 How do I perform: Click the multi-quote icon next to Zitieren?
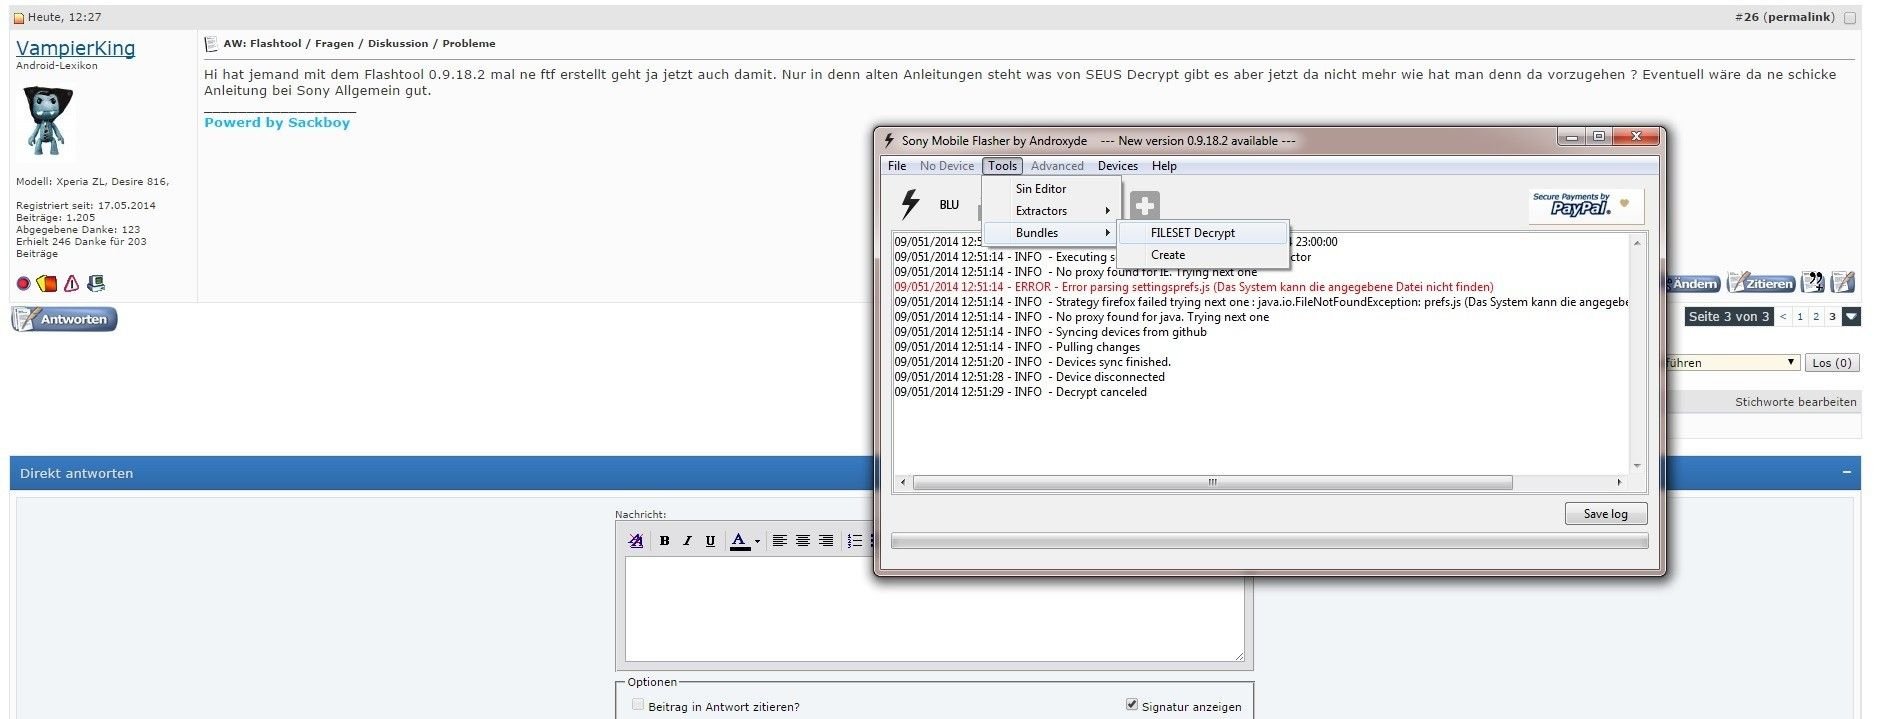1813,283
